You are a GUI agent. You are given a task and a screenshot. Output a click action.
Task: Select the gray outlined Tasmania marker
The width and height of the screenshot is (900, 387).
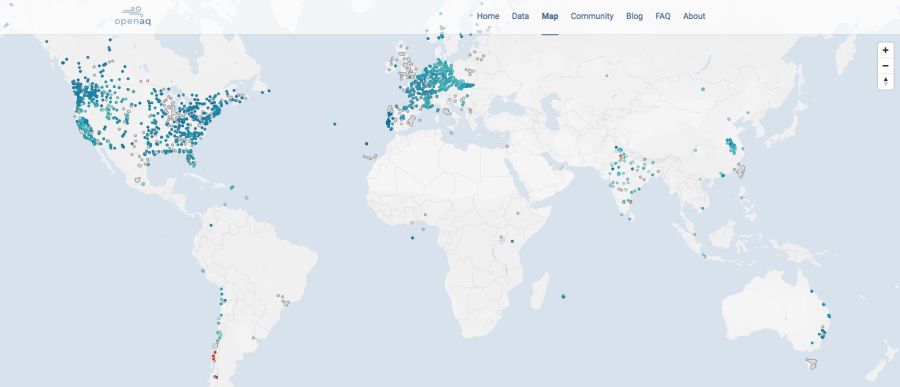(811, 363)
